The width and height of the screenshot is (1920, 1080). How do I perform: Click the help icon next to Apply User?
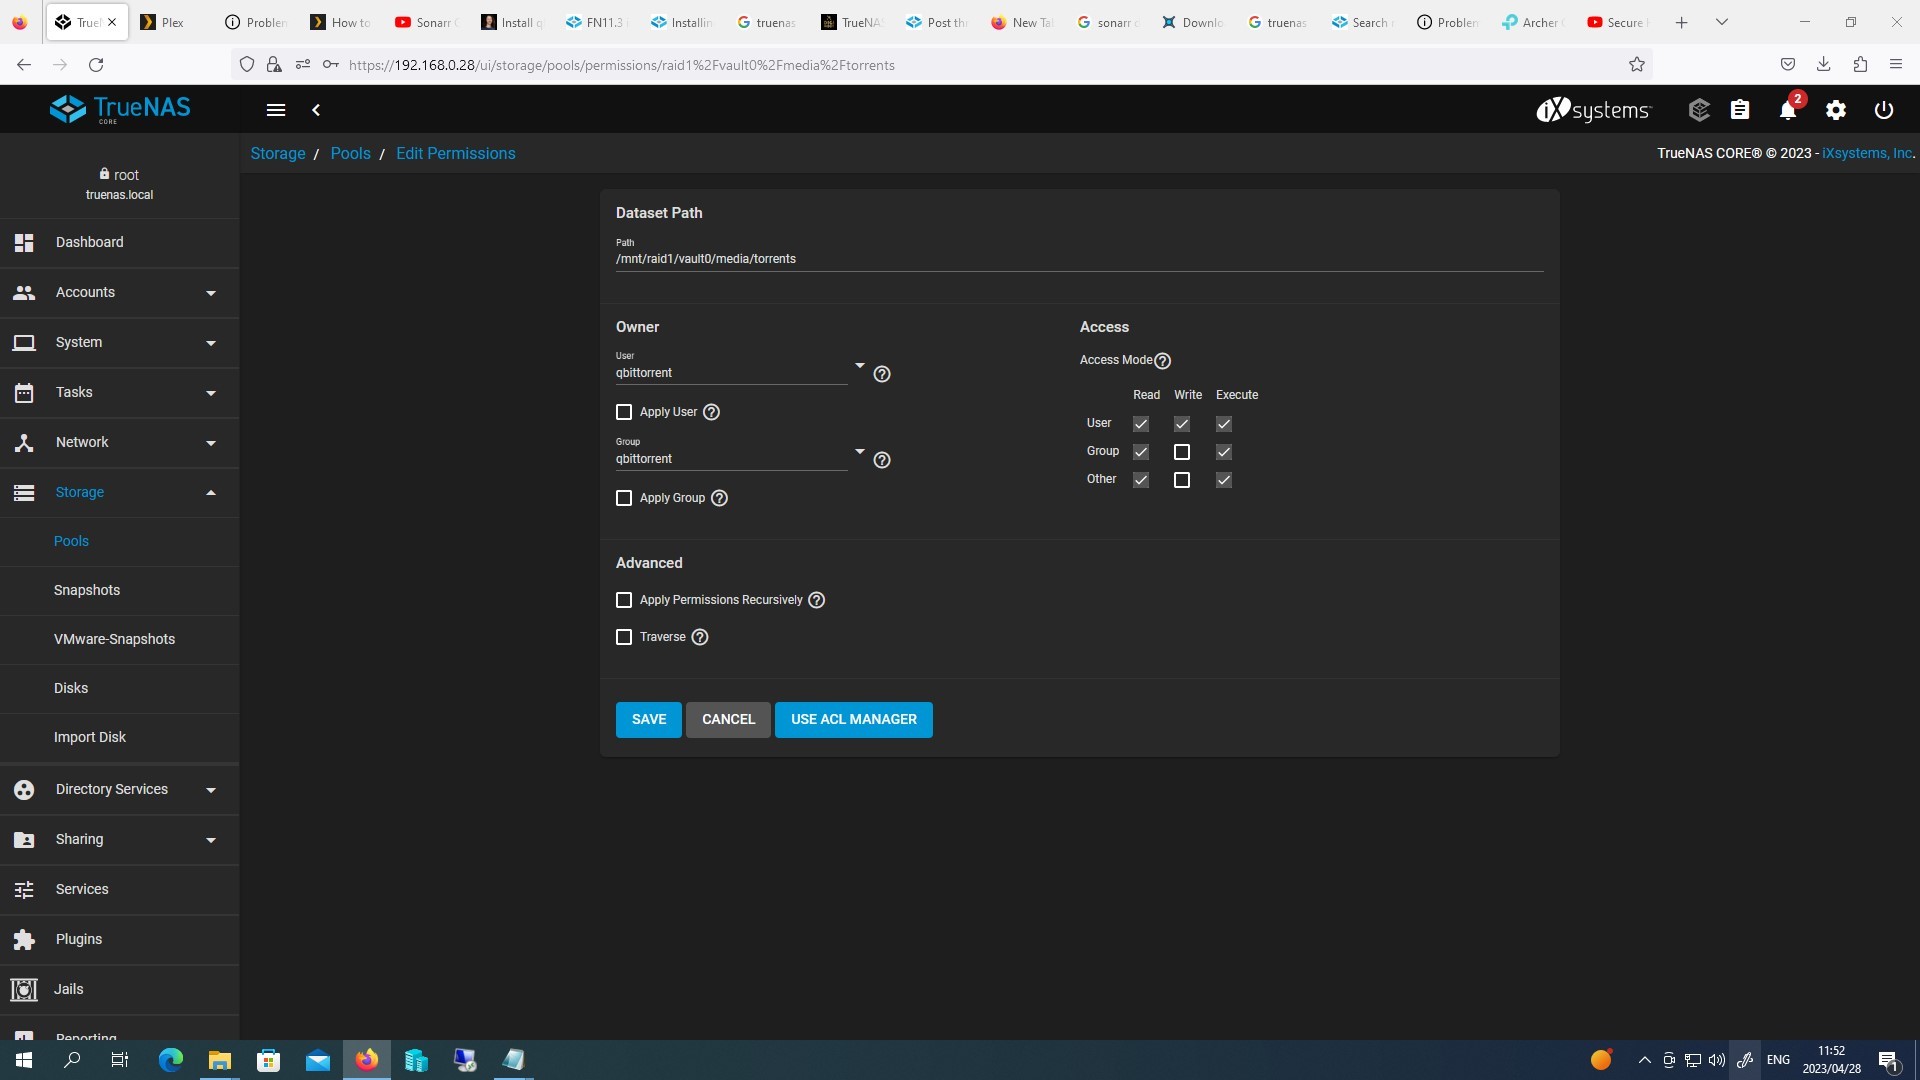(x=711, y=412)
